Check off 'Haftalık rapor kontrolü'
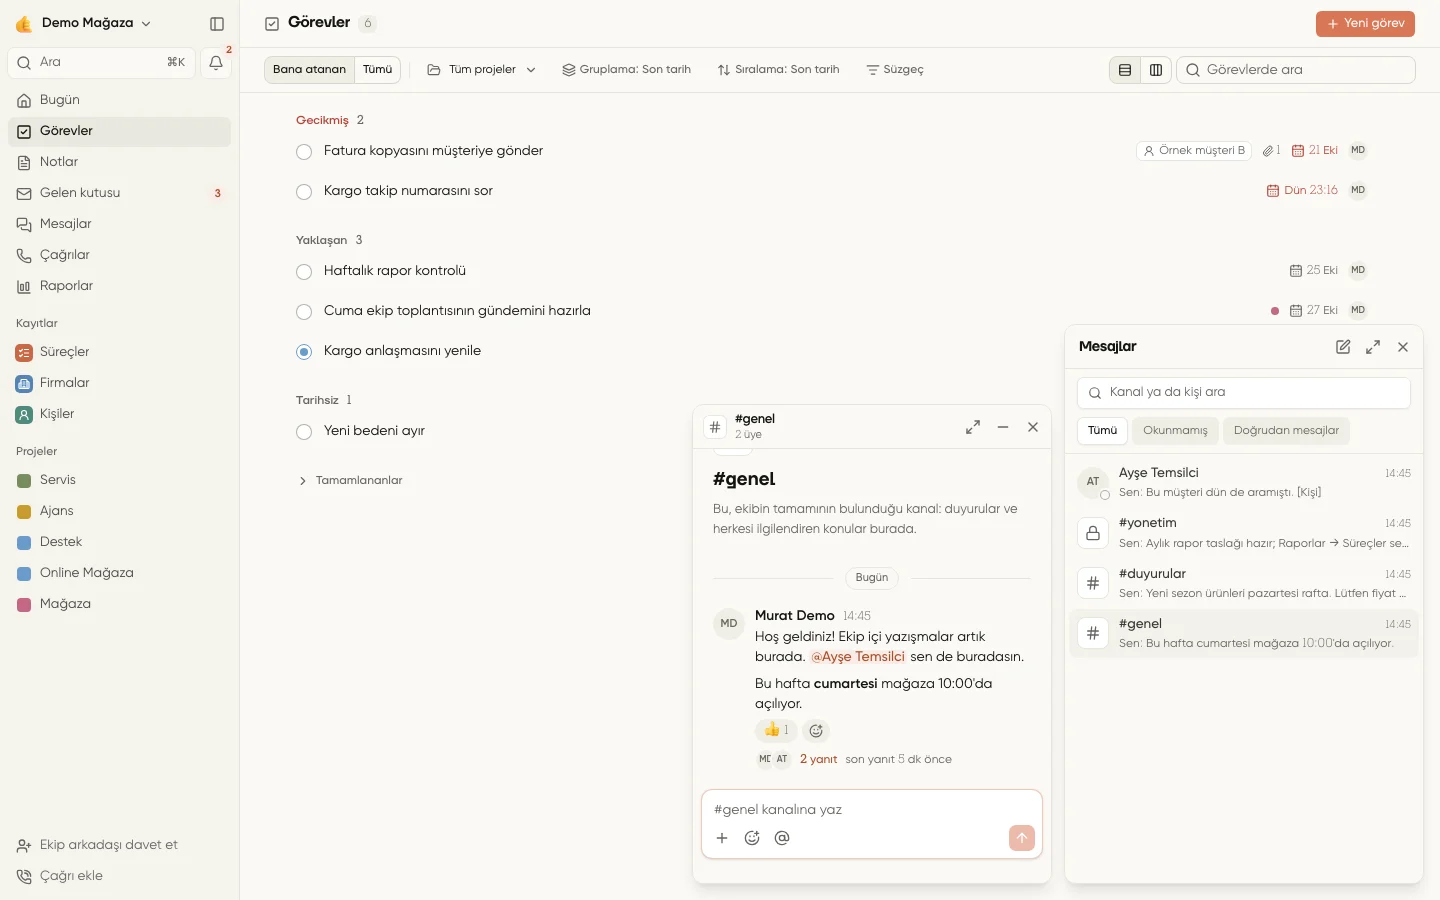The image size is (1440, 900). pyautogui.click(x=304, y=272)
